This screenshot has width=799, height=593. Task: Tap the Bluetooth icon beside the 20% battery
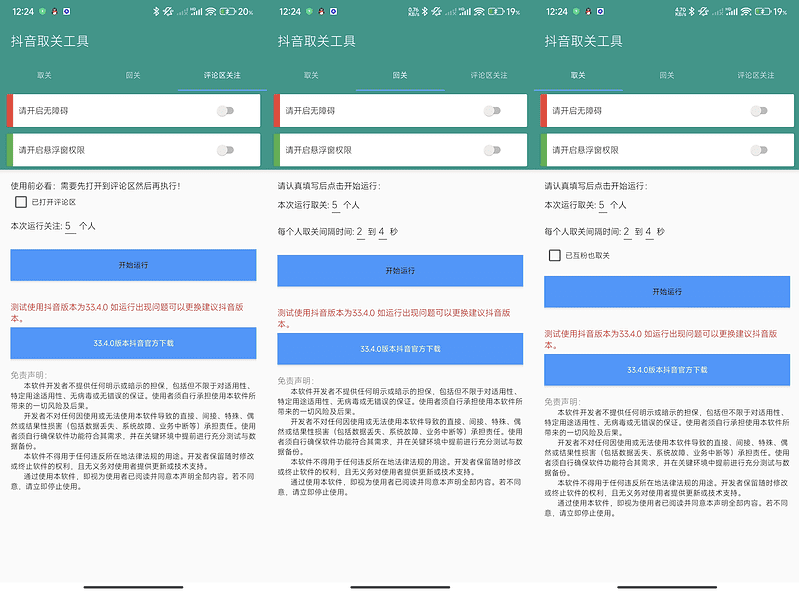coord(155,11)
